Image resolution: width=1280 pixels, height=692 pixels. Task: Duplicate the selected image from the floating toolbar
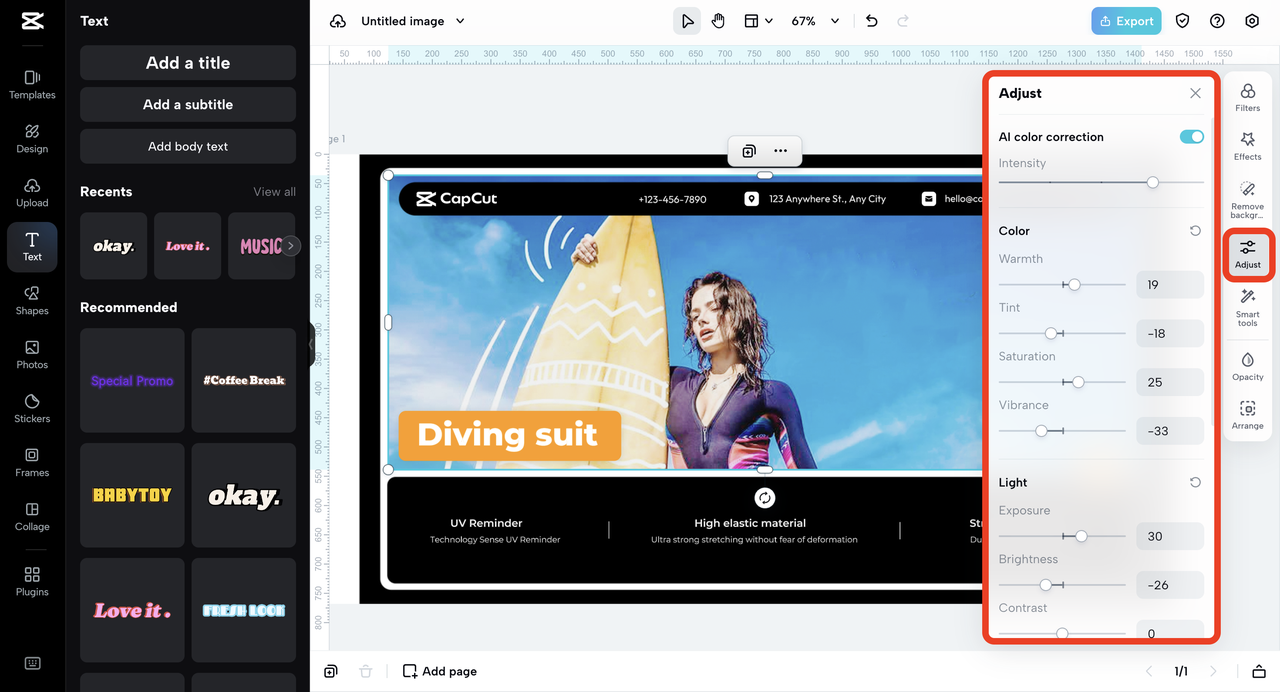[x=749, y=151]
